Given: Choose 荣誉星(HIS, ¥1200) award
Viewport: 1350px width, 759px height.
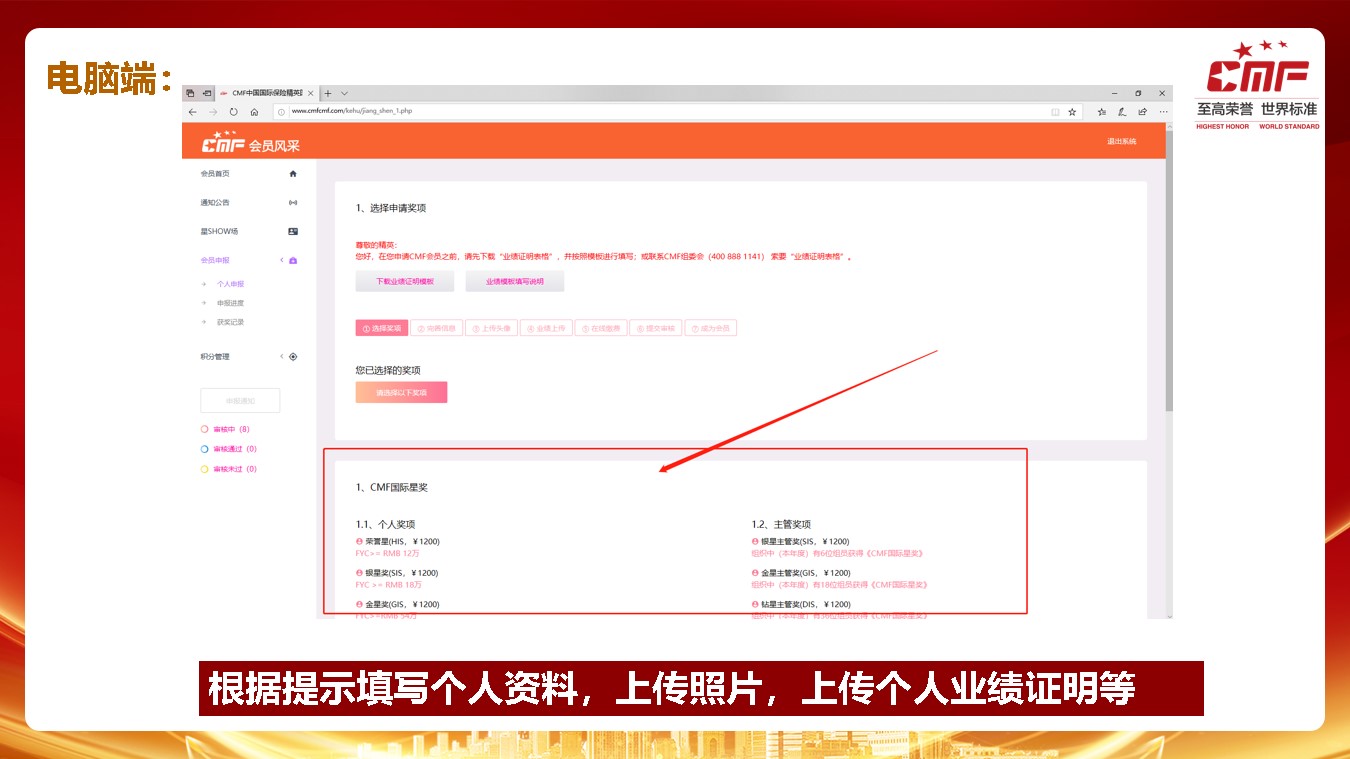Looking at the screenshot, I should (x=398, y=542).
